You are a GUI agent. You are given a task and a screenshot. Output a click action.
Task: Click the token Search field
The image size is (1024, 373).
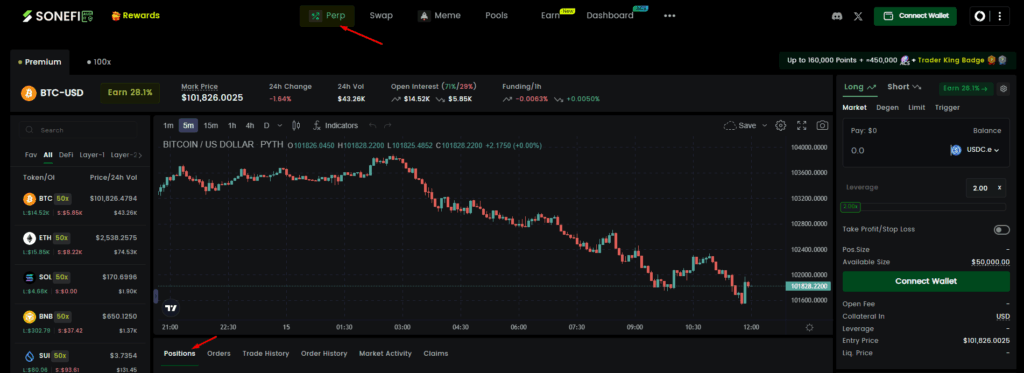(77, 130)
